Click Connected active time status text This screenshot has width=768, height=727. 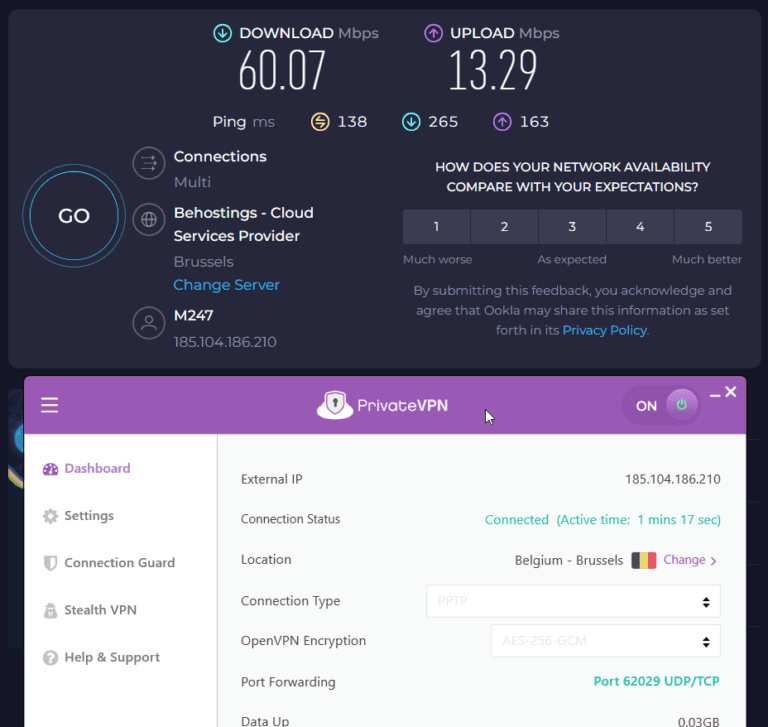tap(602, 520)
